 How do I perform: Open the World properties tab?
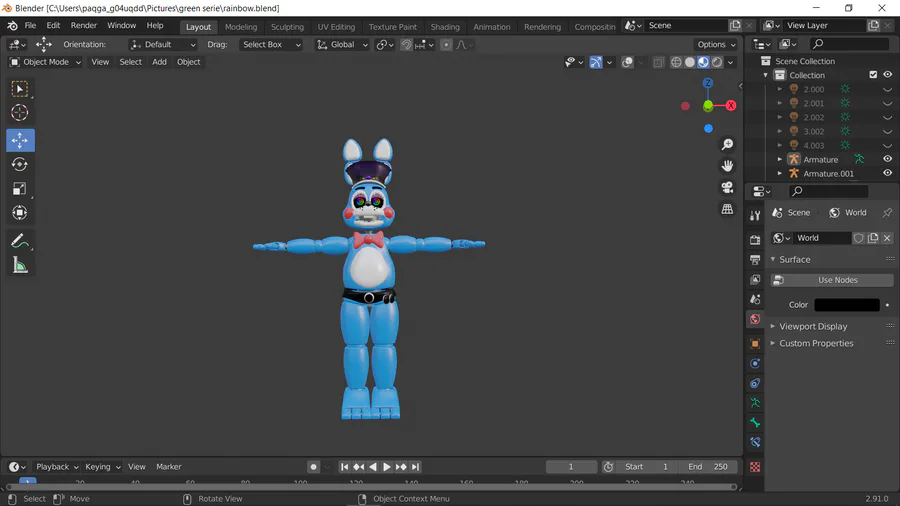coord(755,319)
